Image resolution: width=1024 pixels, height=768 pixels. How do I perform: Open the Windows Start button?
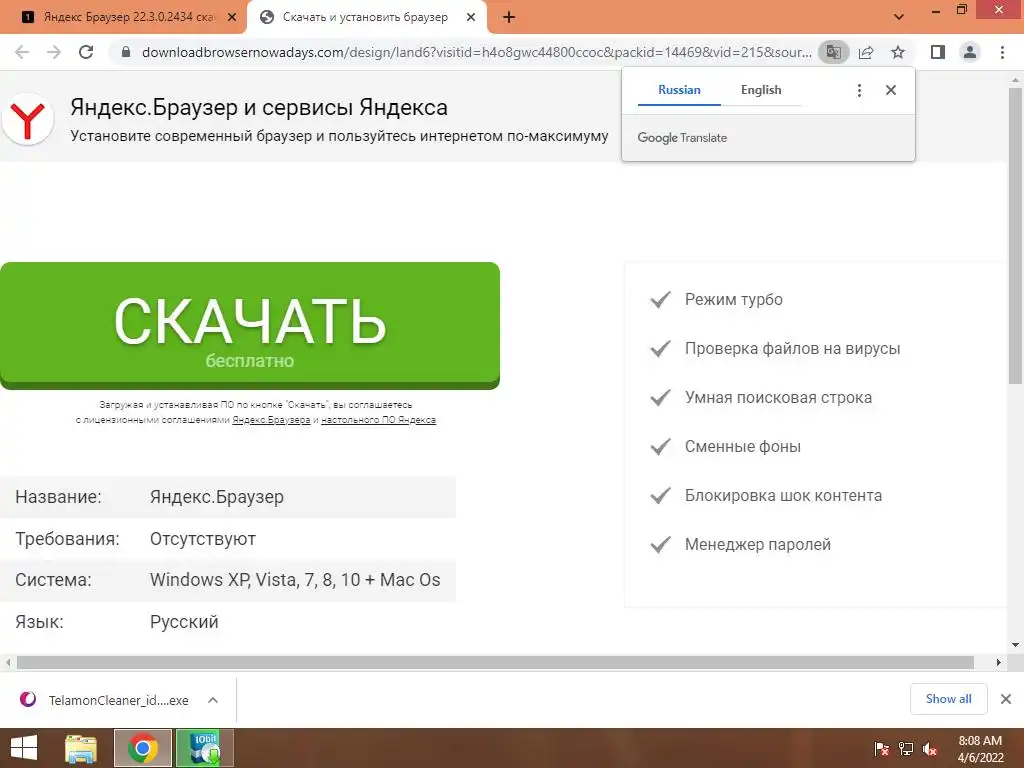[24, 748]
